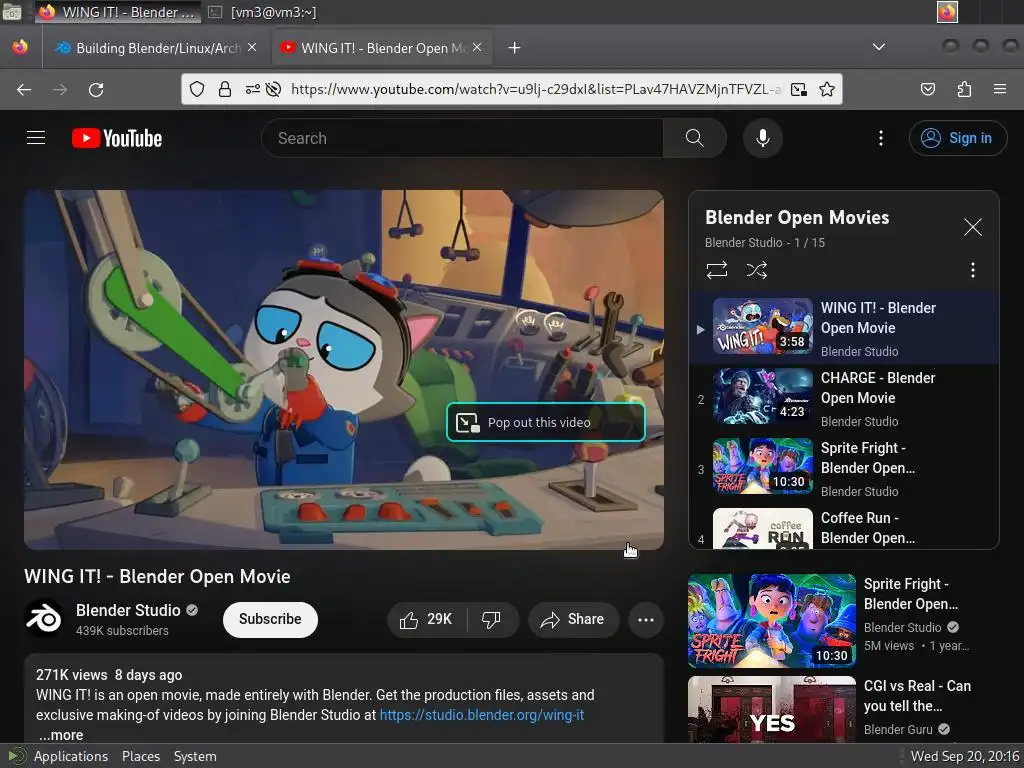Open the YouTube guide hamburger menu
Screen dimensions: 1024x768
coord(36,138)
